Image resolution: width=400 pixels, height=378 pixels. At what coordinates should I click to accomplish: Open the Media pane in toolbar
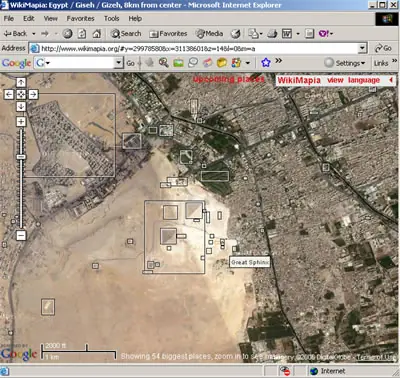click(x=209, y=33)
